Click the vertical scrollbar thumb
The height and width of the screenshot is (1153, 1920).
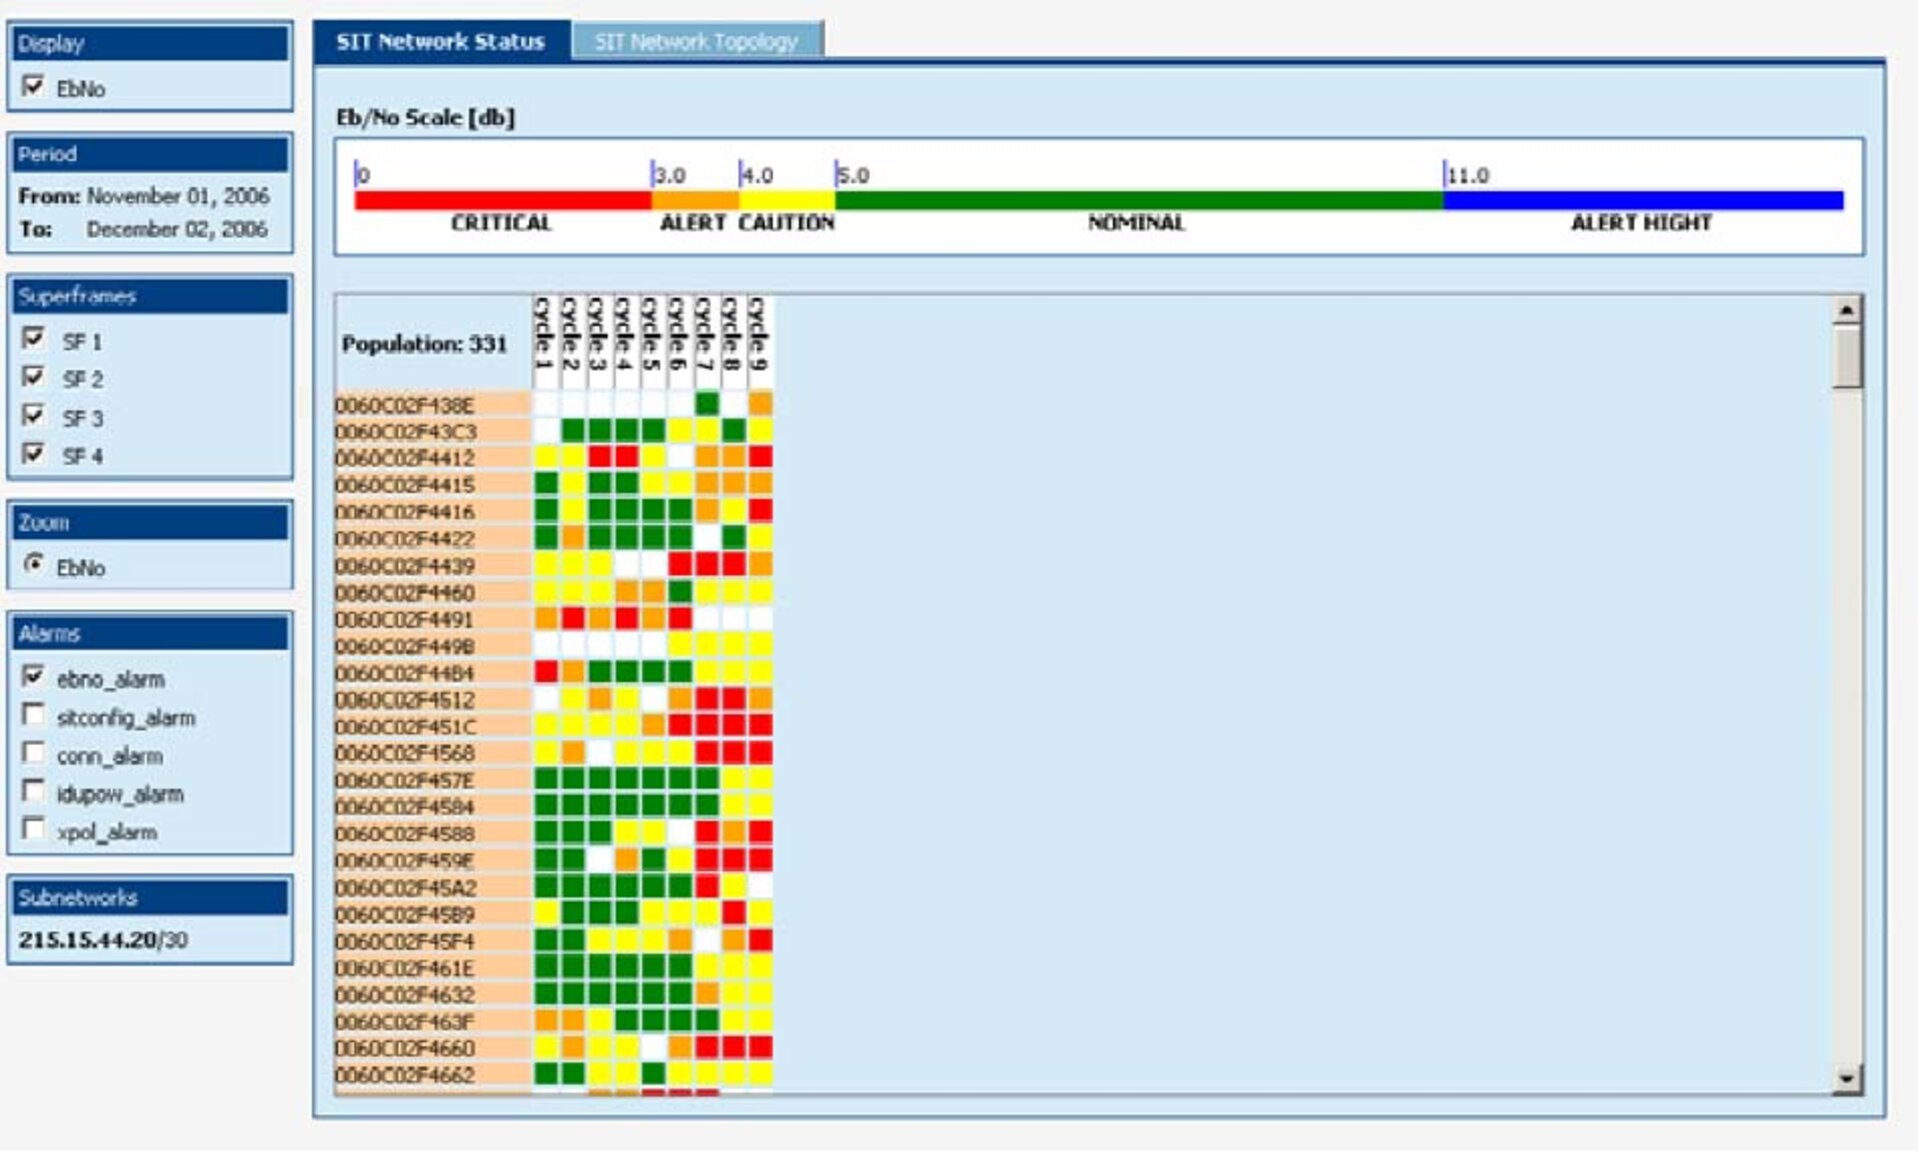pyautogui.click(x=1846, y=356)
